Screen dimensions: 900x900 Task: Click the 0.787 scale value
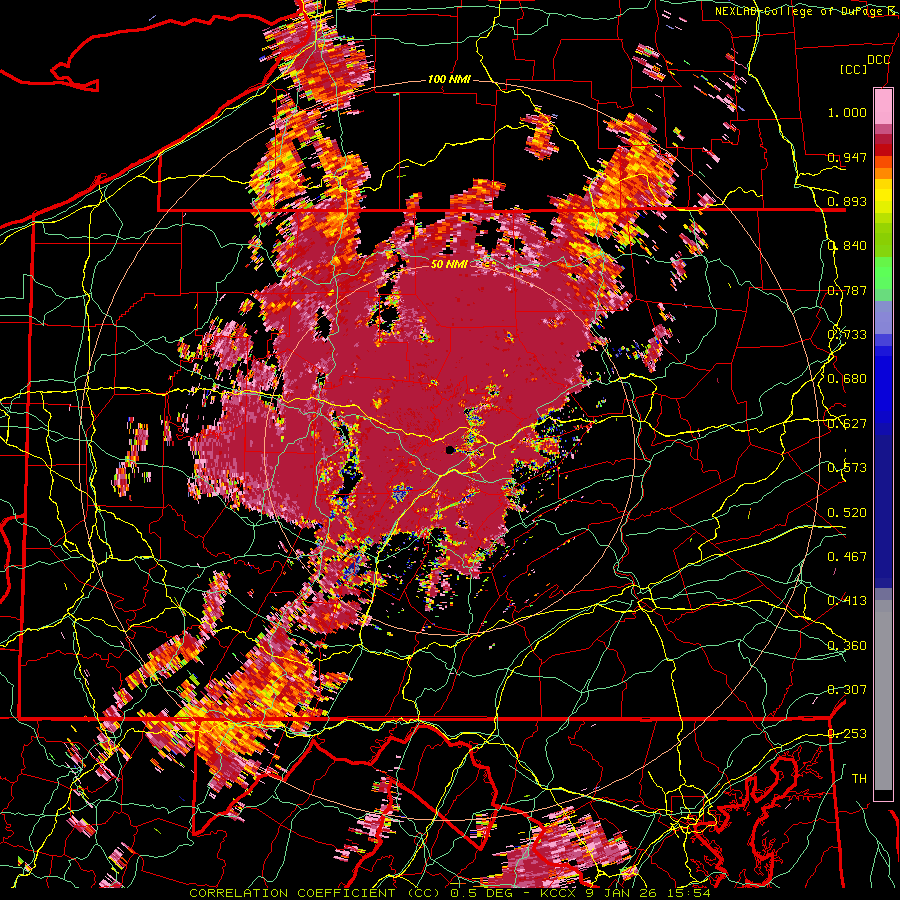[847, 290]
